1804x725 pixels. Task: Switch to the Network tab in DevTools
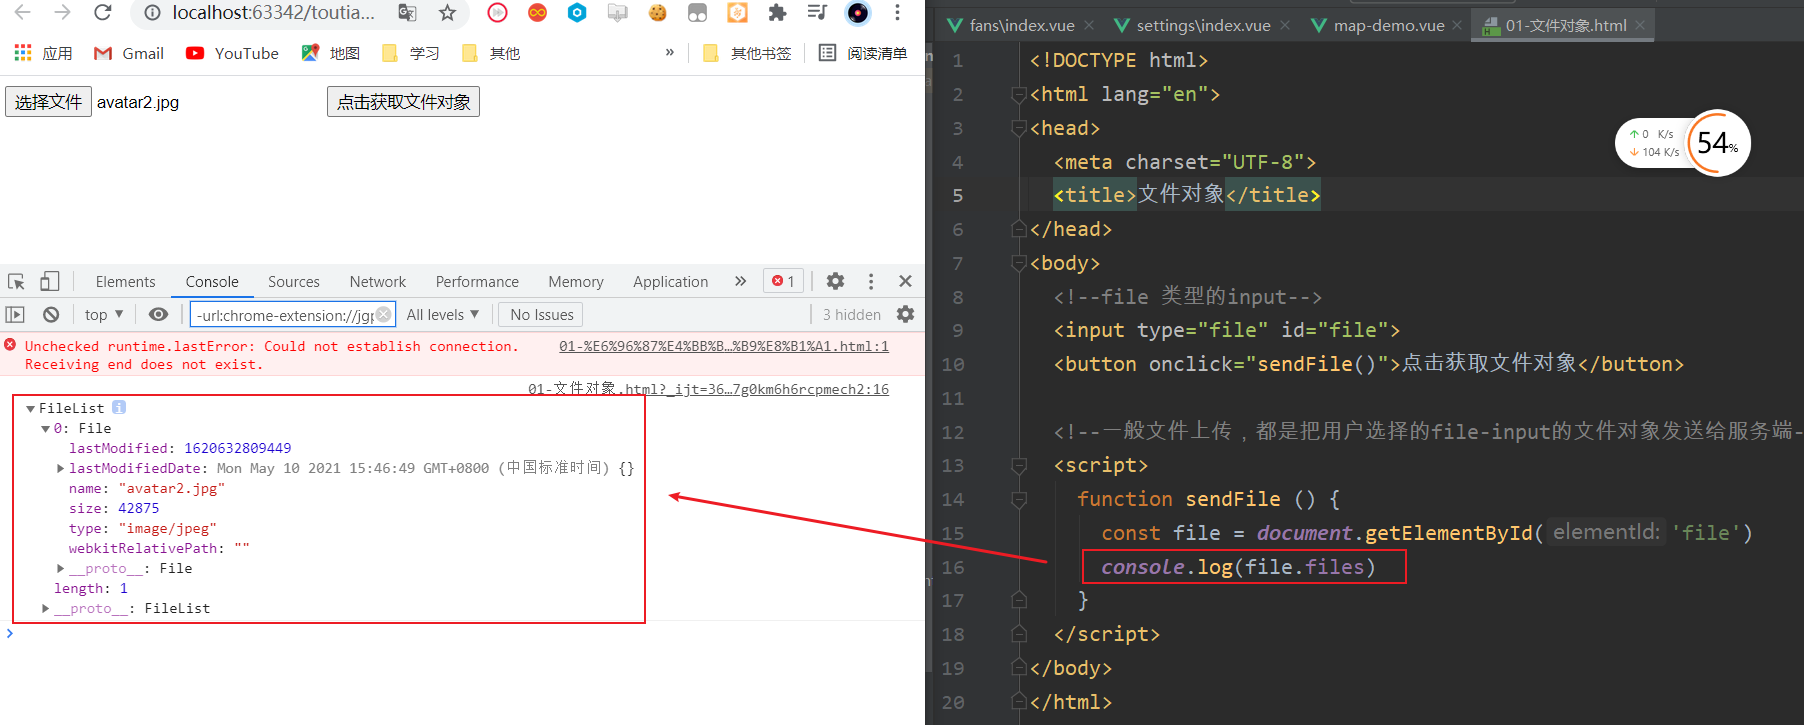(x=377, y=282)
